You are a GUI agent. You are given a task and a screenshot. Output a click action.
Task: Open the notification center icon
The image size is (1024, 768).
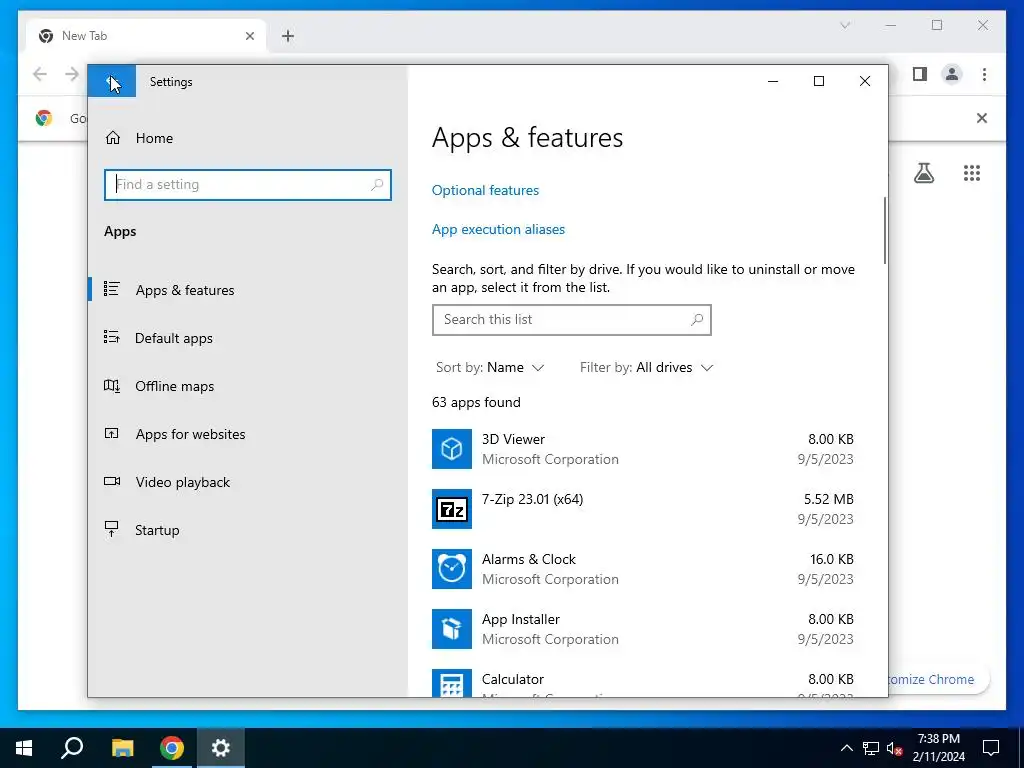pos(991,748)
